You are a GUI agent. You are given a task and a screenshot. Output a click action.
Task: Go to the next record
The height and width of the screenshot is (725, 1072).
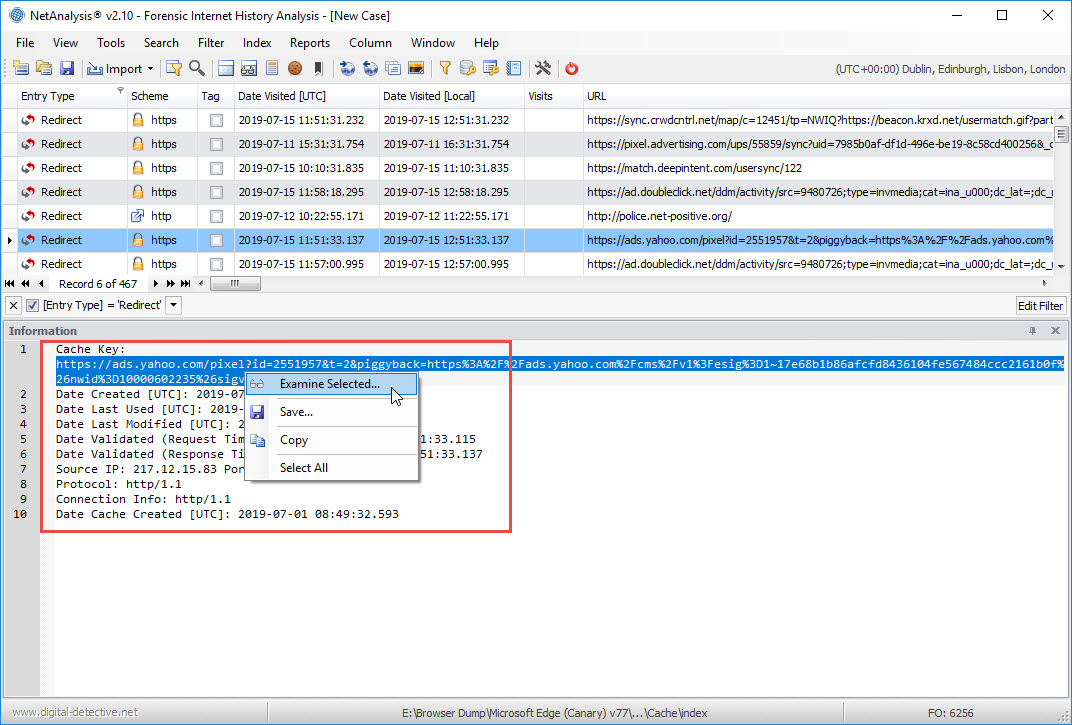[x=155, y=283]
